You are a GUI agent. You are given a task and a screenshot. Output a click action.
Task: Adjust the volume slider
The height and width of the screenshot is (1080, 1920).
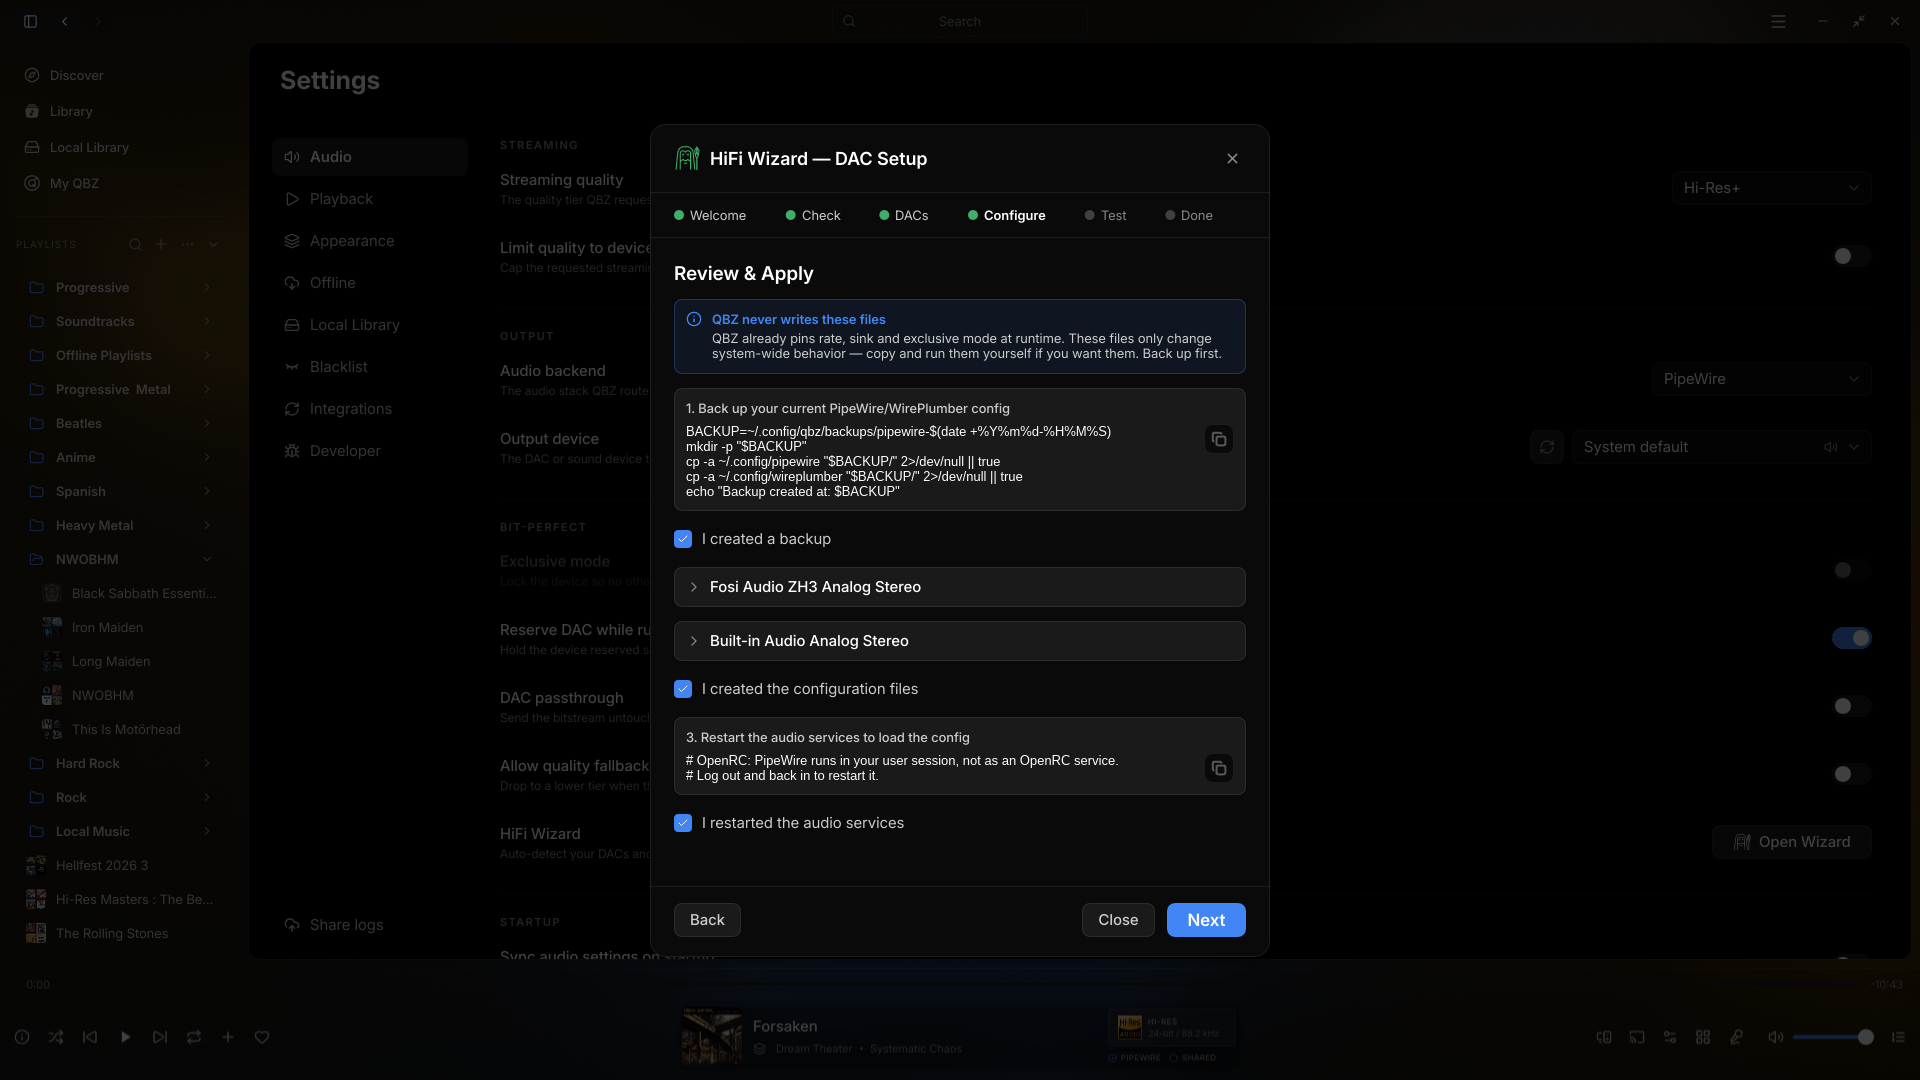[x=1832, y=1038]
